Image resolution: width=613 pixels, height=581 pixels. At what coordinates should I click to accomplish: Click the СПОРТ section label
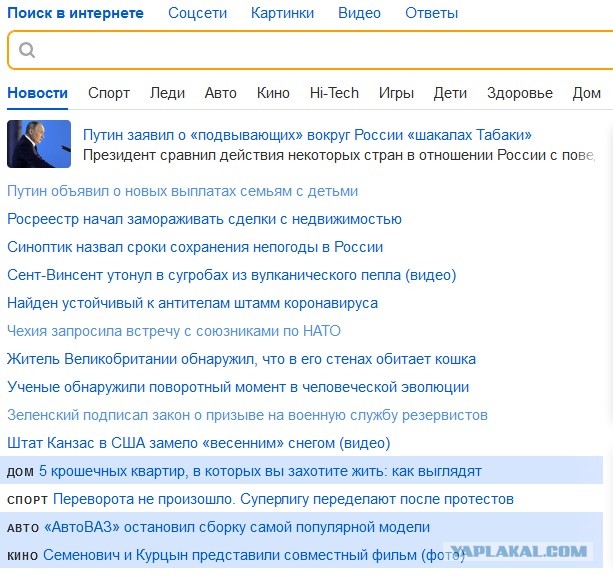click(27, 500)
